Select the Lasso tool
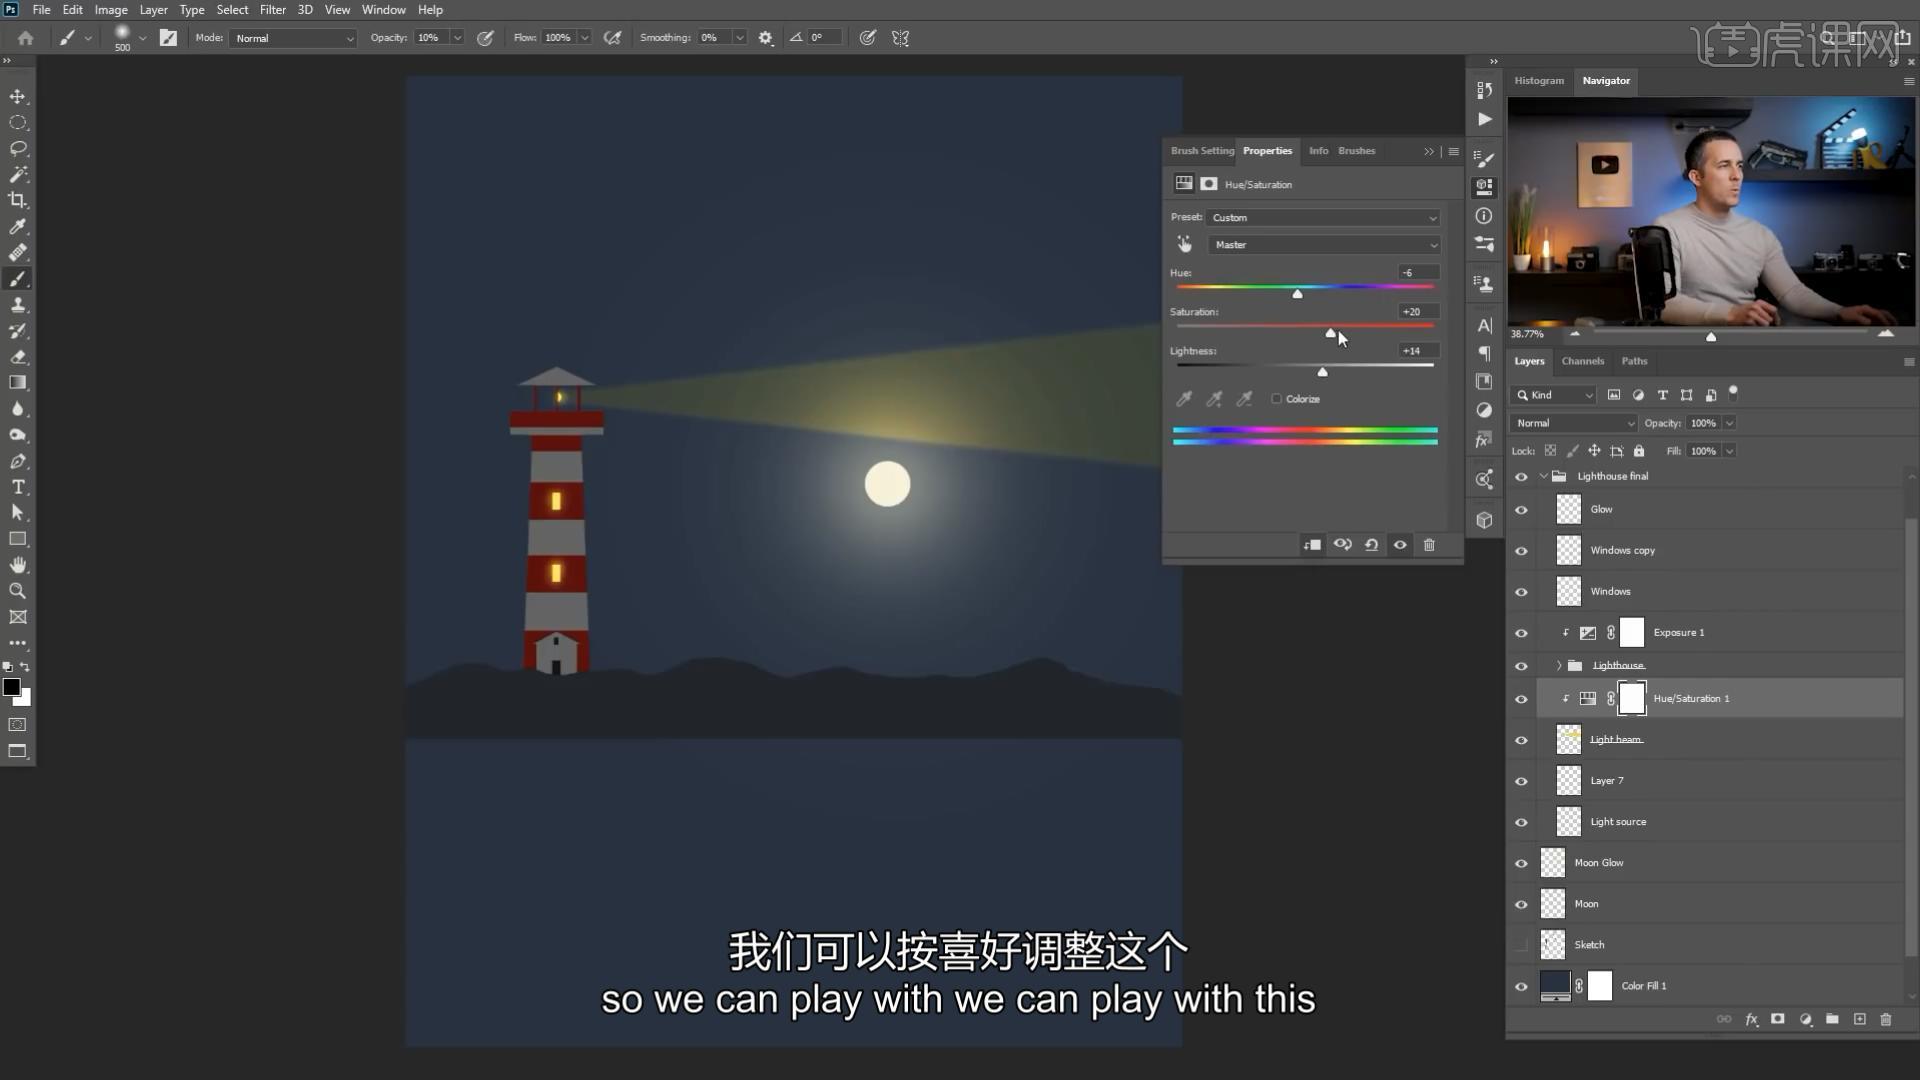This screenshot has width=1920, height=1080. coord(18,148)
